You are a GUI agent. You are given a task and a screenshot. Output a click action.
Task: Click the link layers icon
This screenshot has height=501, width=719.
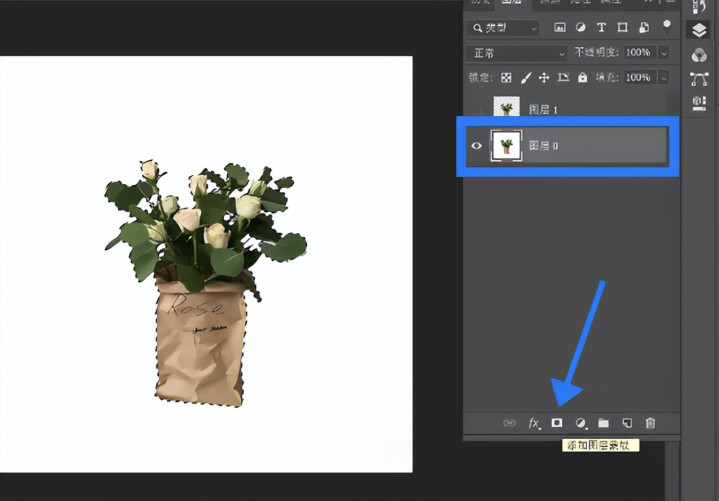click(x=510, y=424)
